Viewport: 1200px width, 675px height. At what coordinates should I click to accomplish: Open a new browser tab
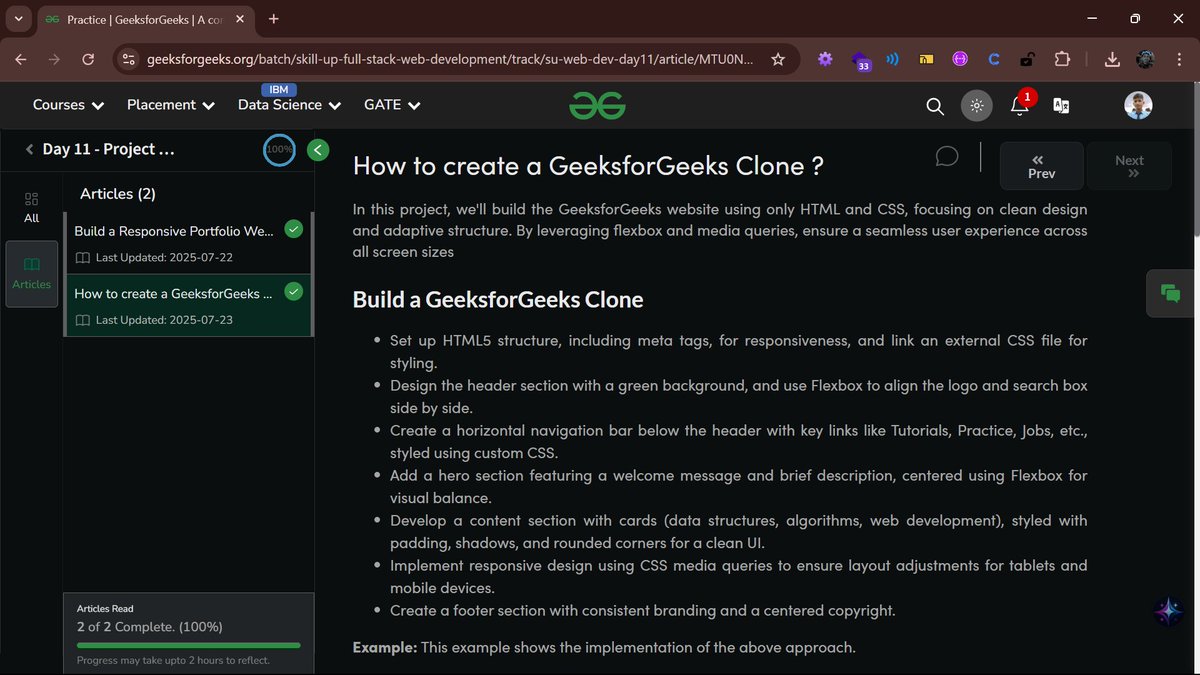click(x=274, y=18)
